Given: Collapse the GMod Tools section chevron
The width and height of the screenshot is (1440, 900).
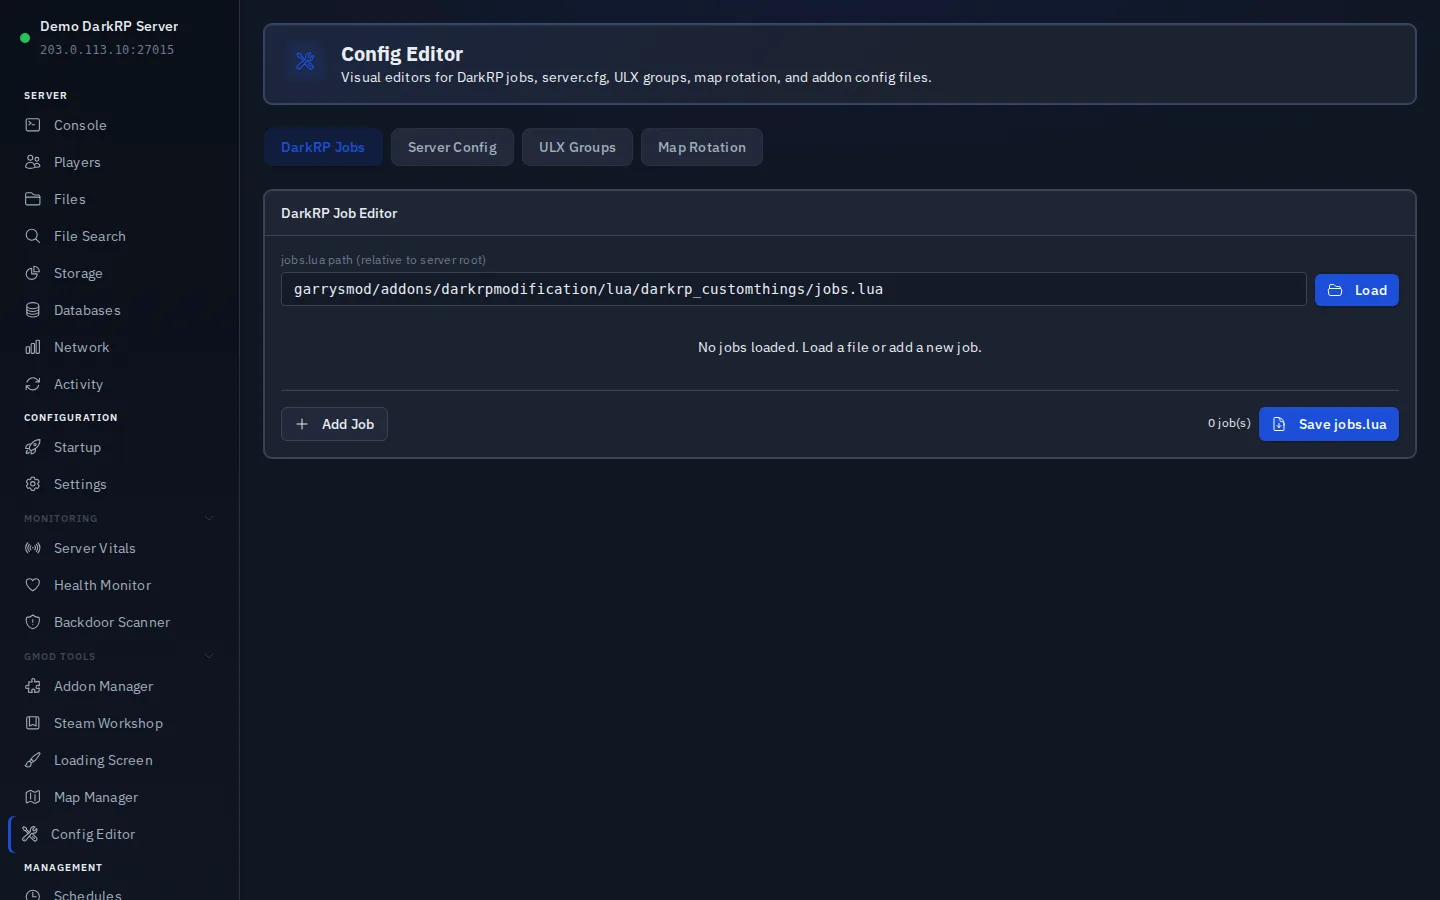Looking at the screenshot, I should coord(209,656).
